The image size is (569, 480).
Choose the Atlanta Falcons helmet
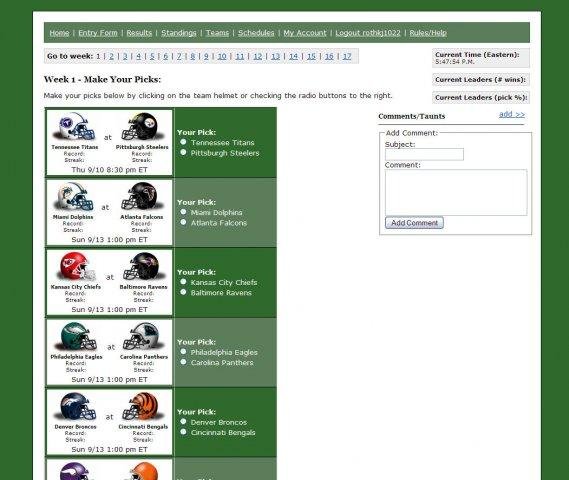[142, 196]
